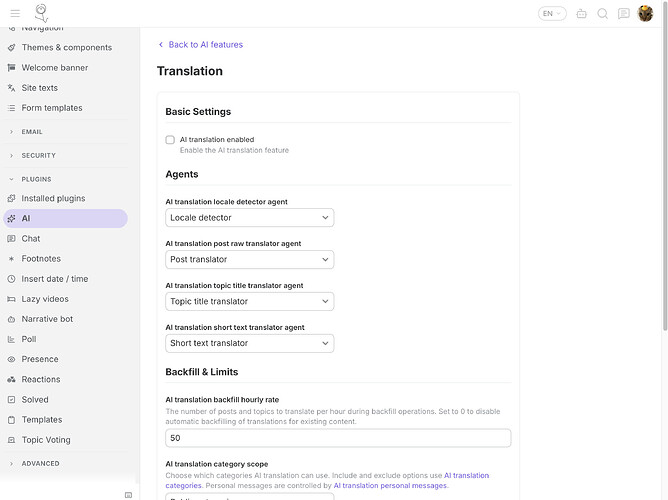Click the backfill hourly rate field

click(x=338, y=438)
